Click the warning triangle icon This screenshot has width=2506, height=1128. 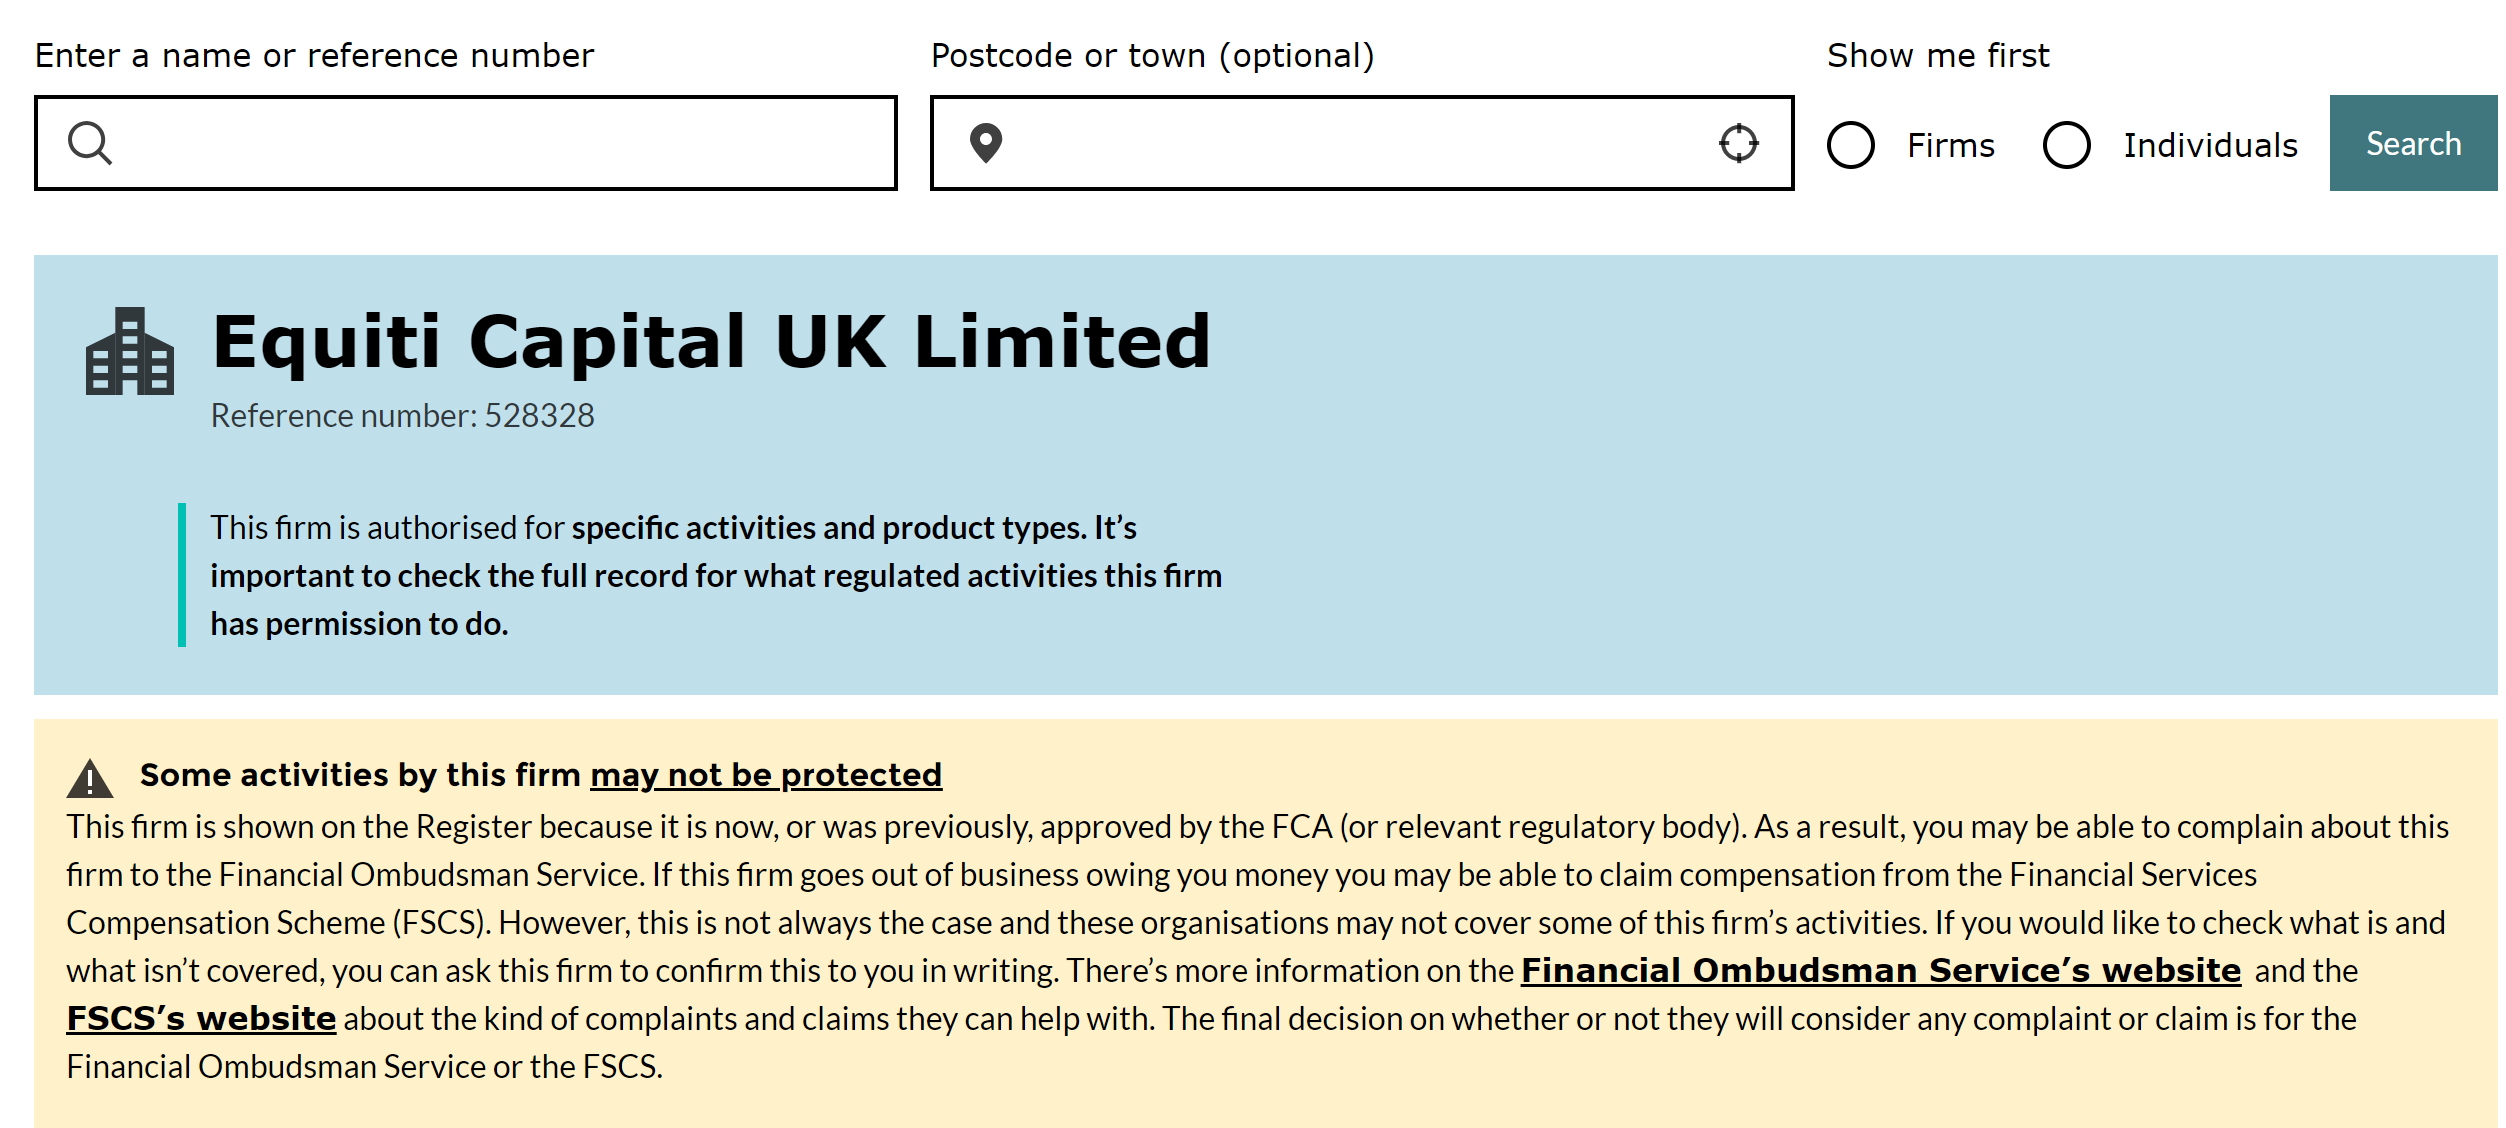(90, 778)
